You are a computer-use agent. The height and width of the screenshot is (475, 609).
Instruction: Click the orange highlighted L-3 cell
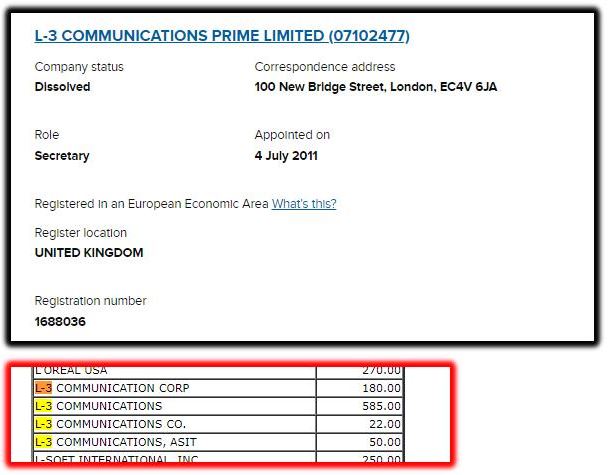[x=43, y=388]
